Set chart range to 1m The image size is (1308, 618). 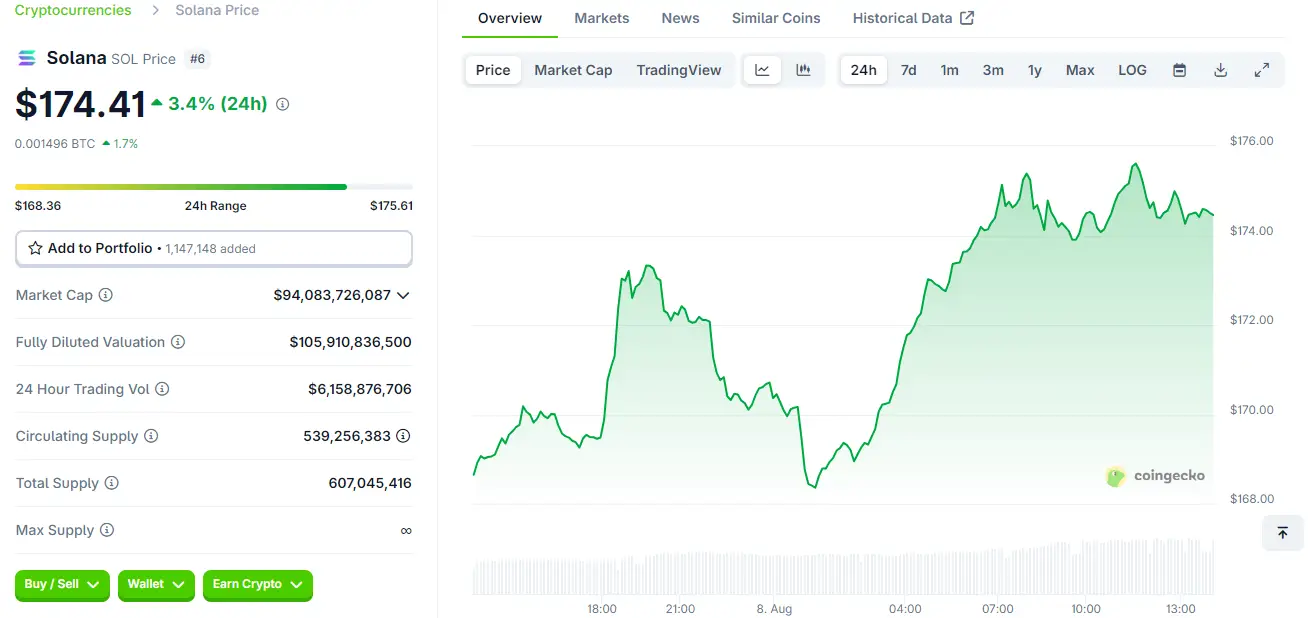950,70
